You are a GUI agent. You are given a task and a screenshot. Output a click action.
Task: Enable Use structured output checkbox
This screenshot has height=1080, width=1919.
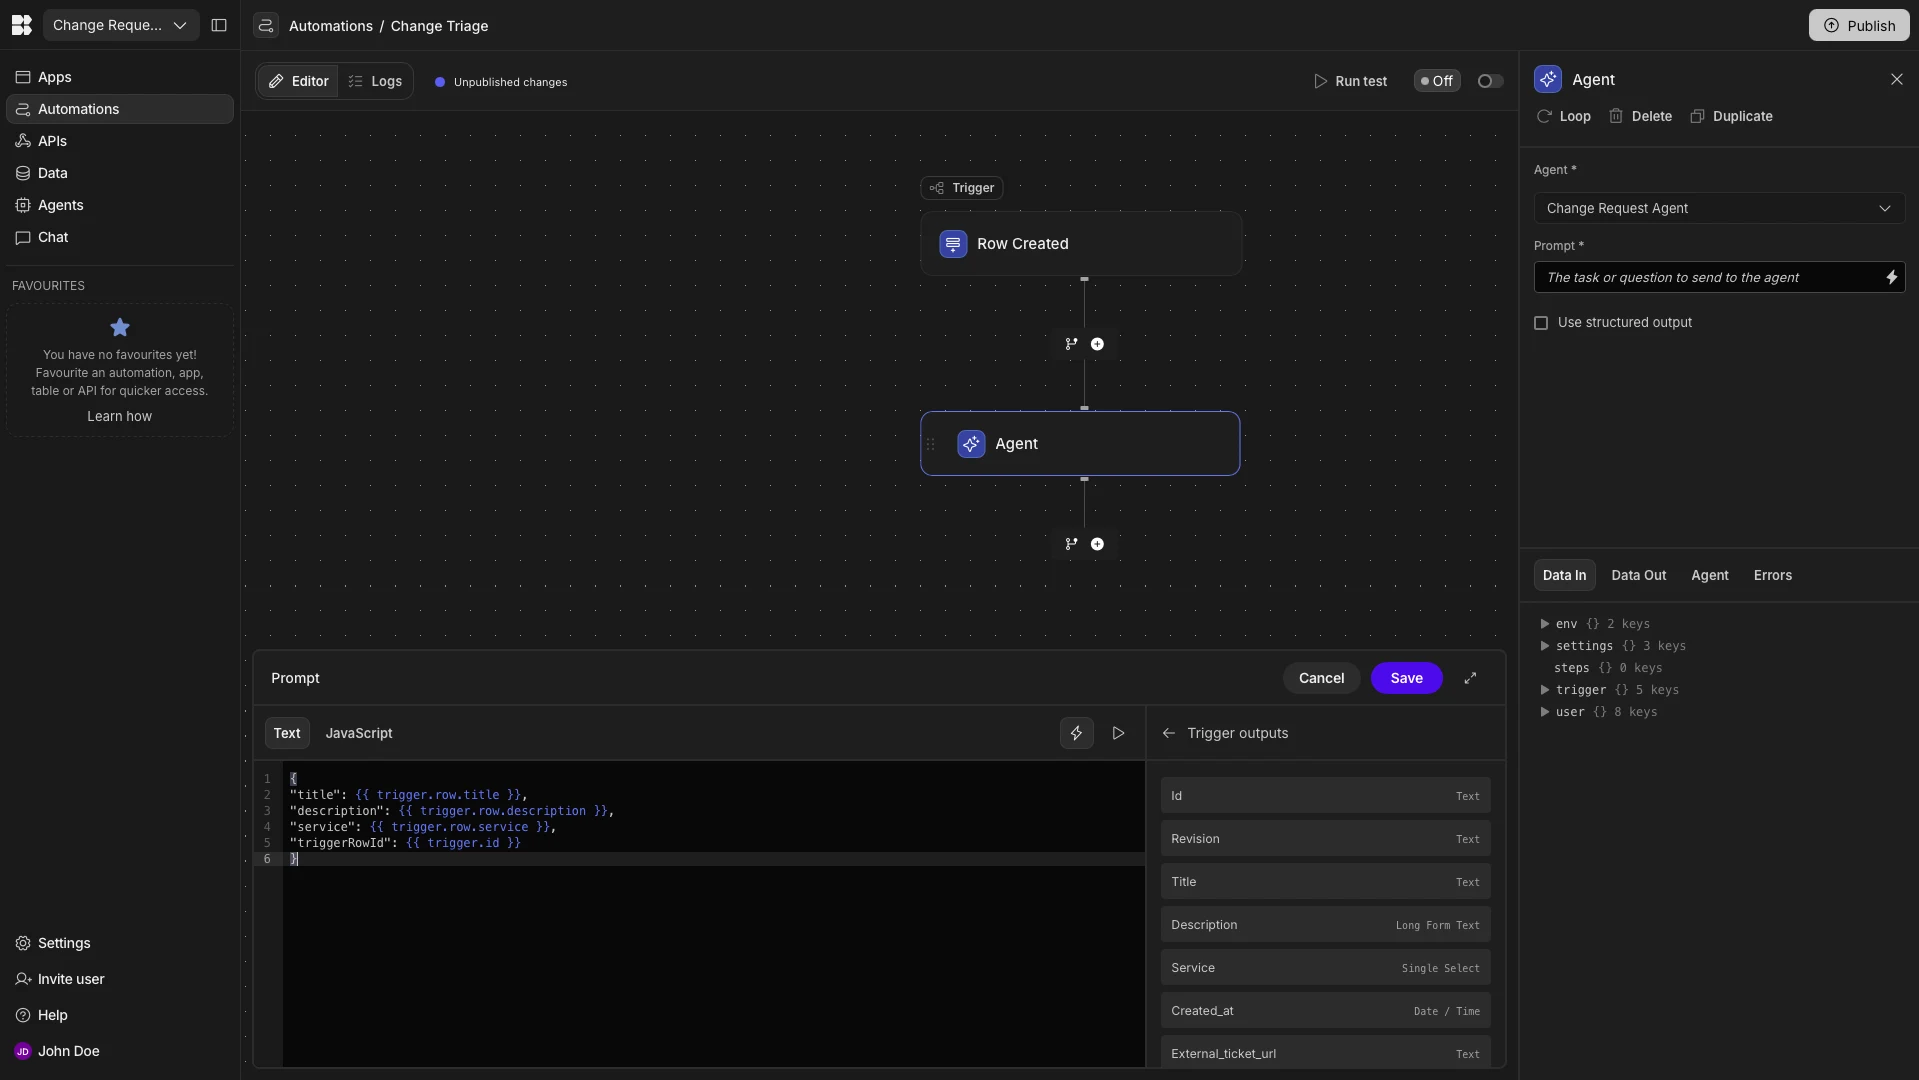point(1541,323)
